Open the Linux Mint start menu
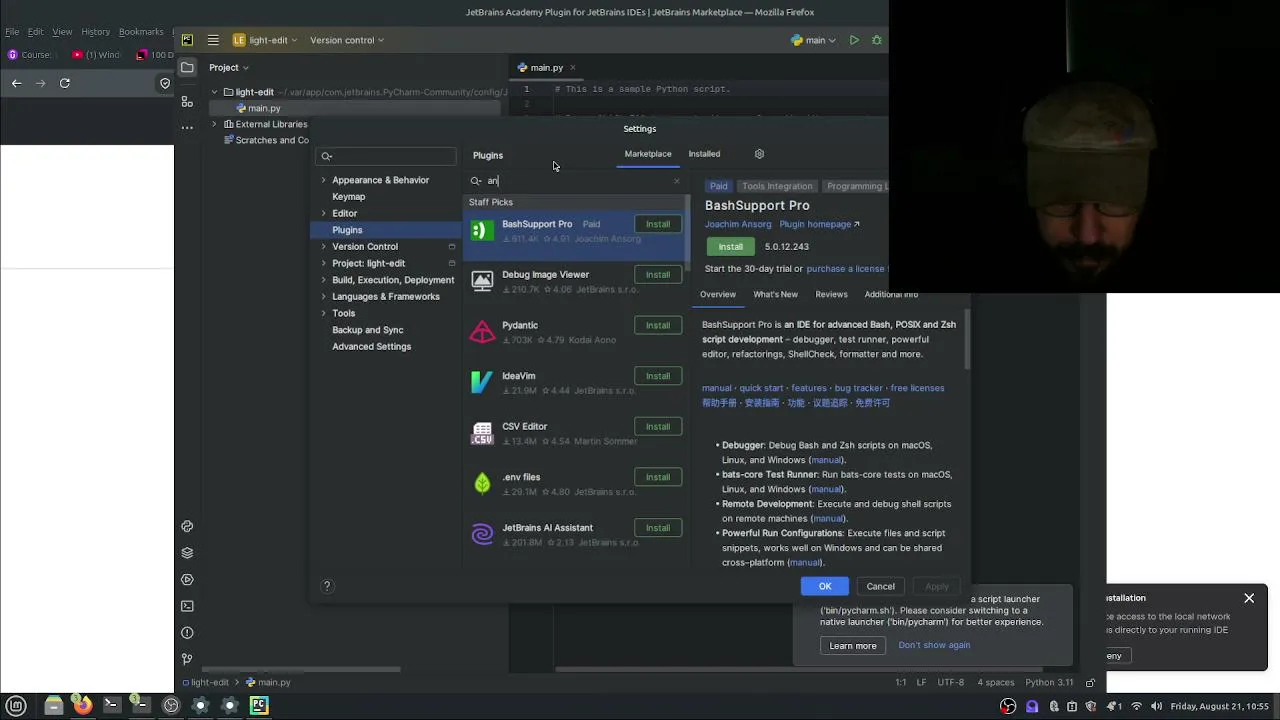 16,705
